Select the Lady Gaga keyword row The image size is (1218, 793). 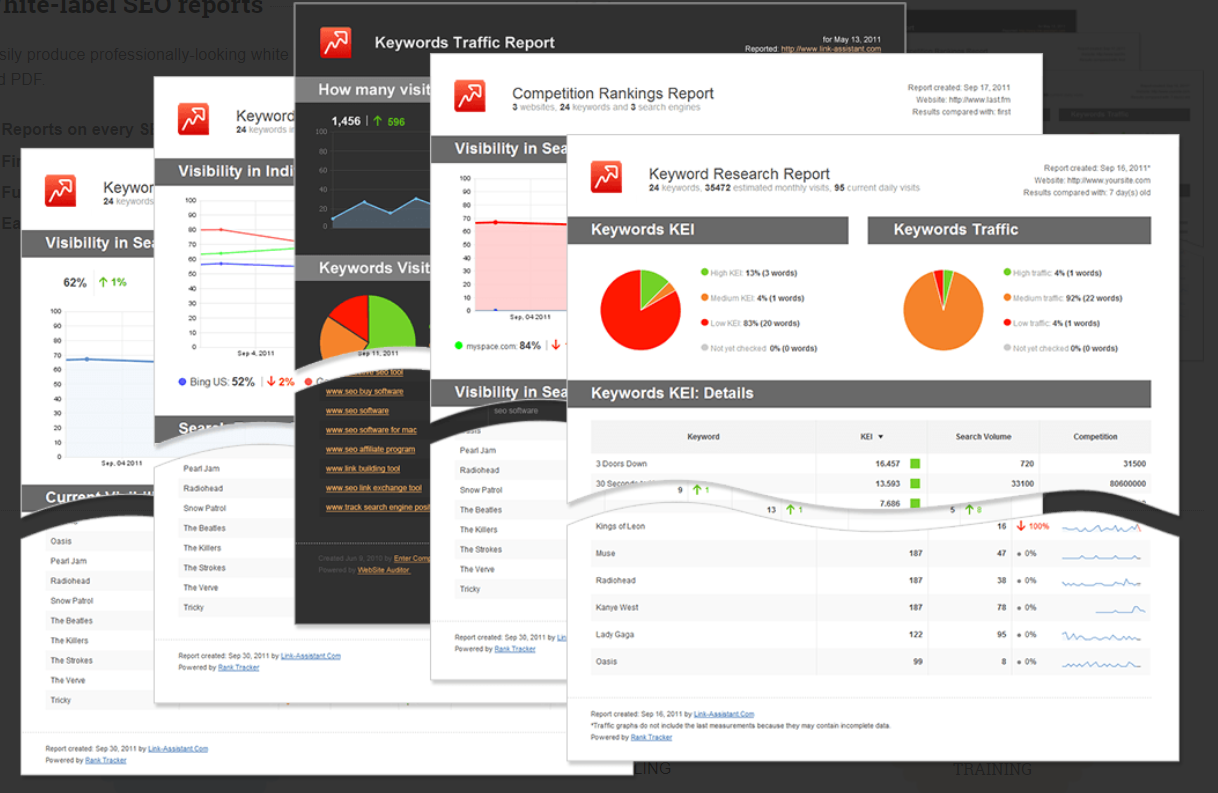click(871, 634)
